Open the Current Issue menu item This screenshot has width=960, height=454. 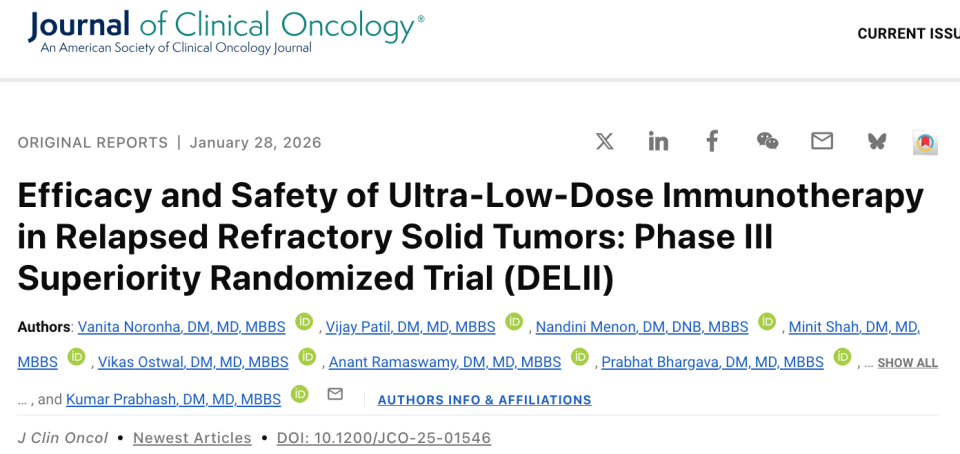pyautogui.click(x=907, y=33)
